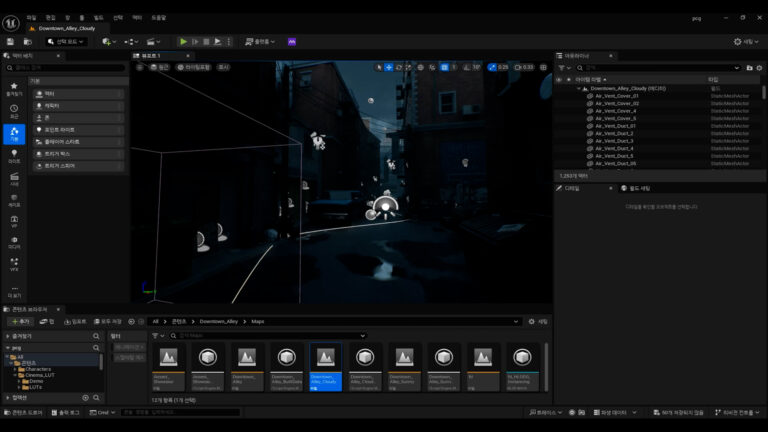Toggle grid snapping in the viewport toolbar
Screen dimensions: 768x432
[445, 67]
